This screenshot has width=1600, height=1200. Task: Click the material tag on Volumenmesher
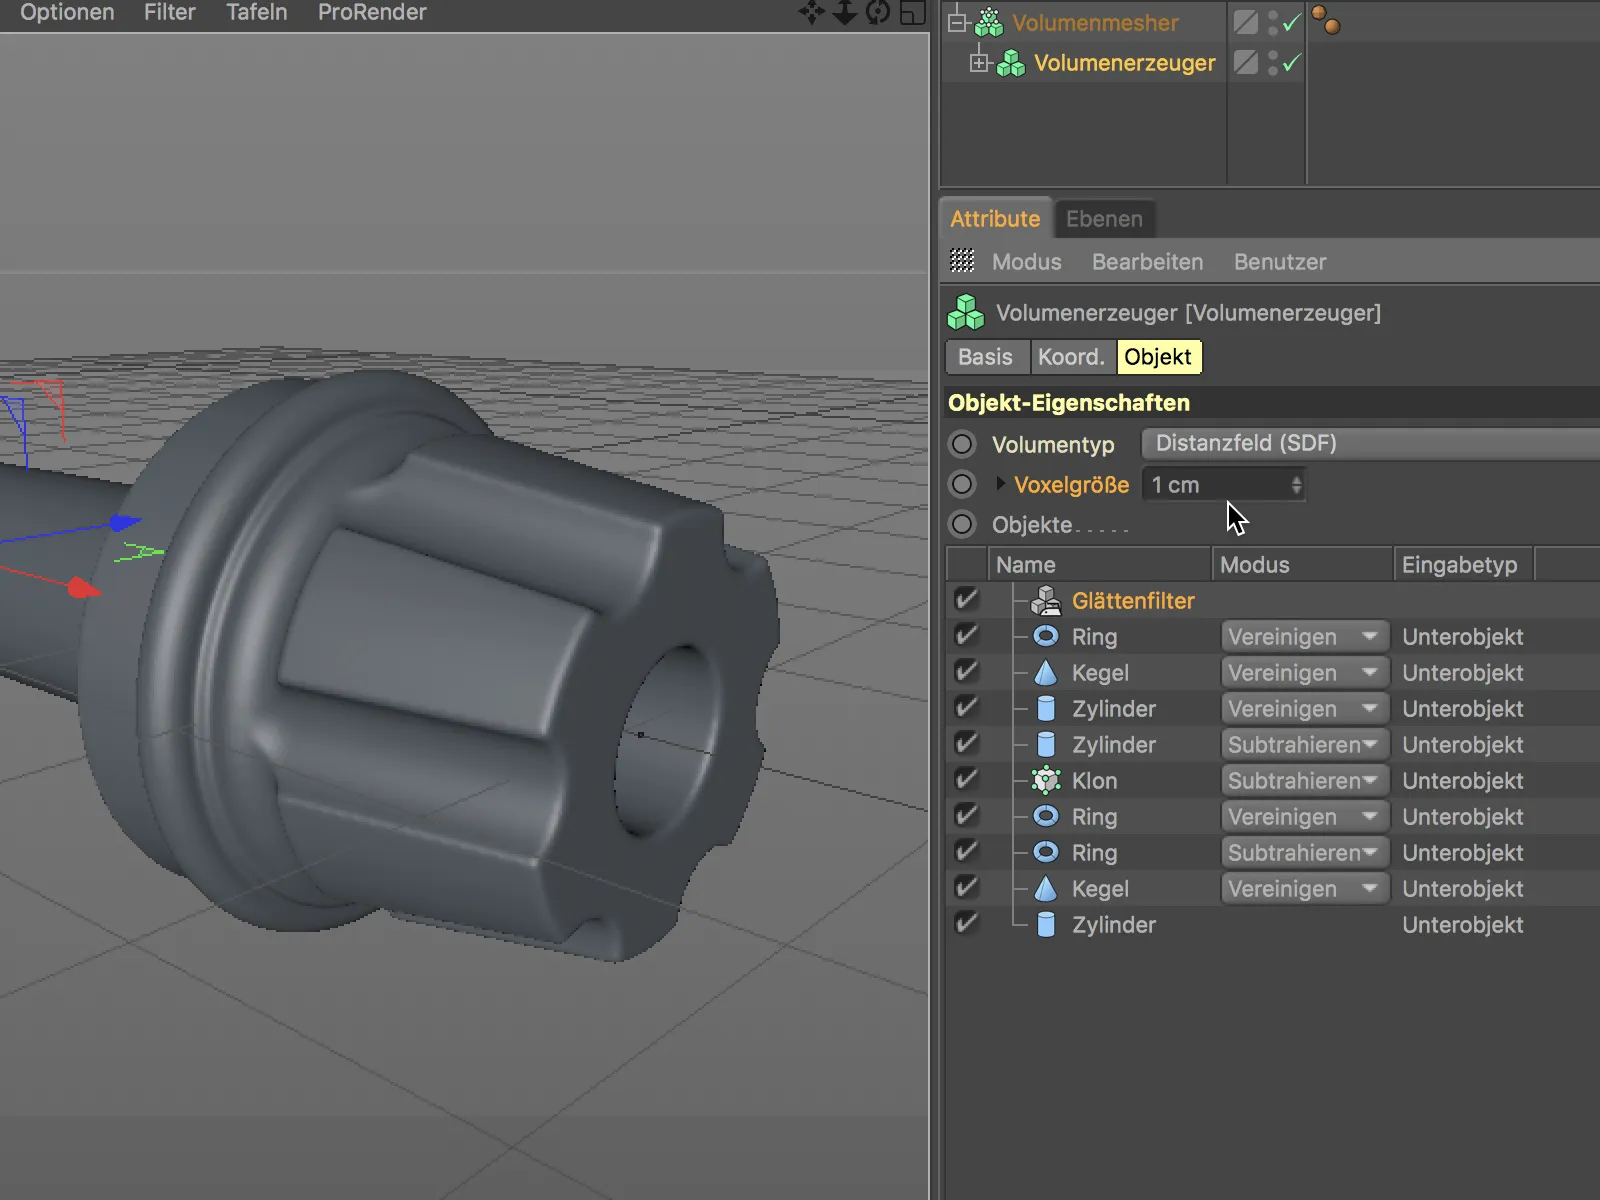point(1326,20)
